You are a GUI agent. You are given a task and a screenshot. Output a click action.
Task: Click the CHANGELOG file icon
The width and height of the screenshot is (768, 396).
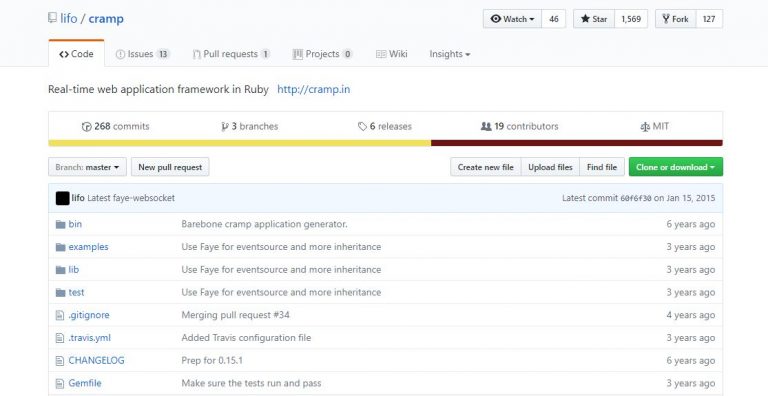point(60,361)
